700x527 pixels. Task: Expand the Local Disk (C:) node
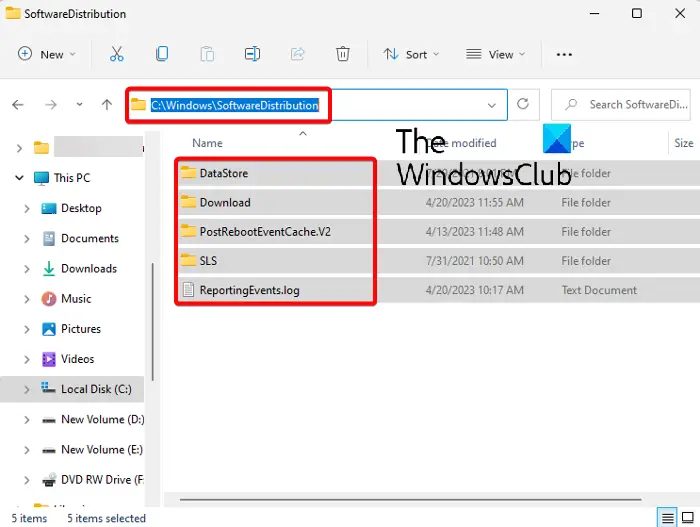27,389
